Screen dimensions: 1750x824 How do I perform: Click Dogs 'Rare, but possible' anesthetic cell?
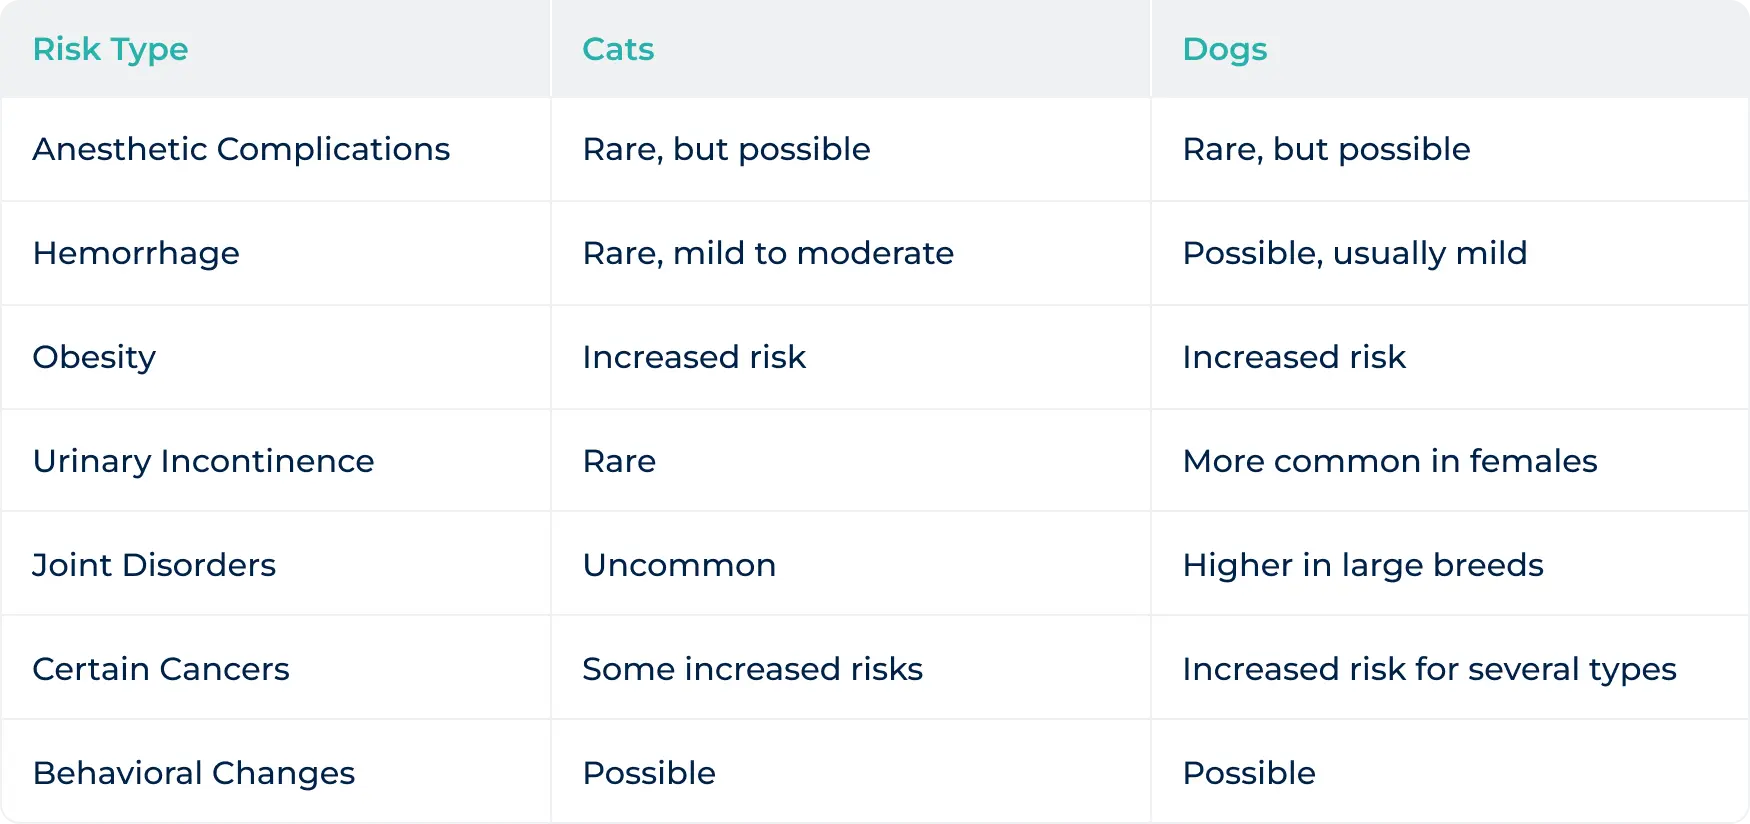point(1326,149)
